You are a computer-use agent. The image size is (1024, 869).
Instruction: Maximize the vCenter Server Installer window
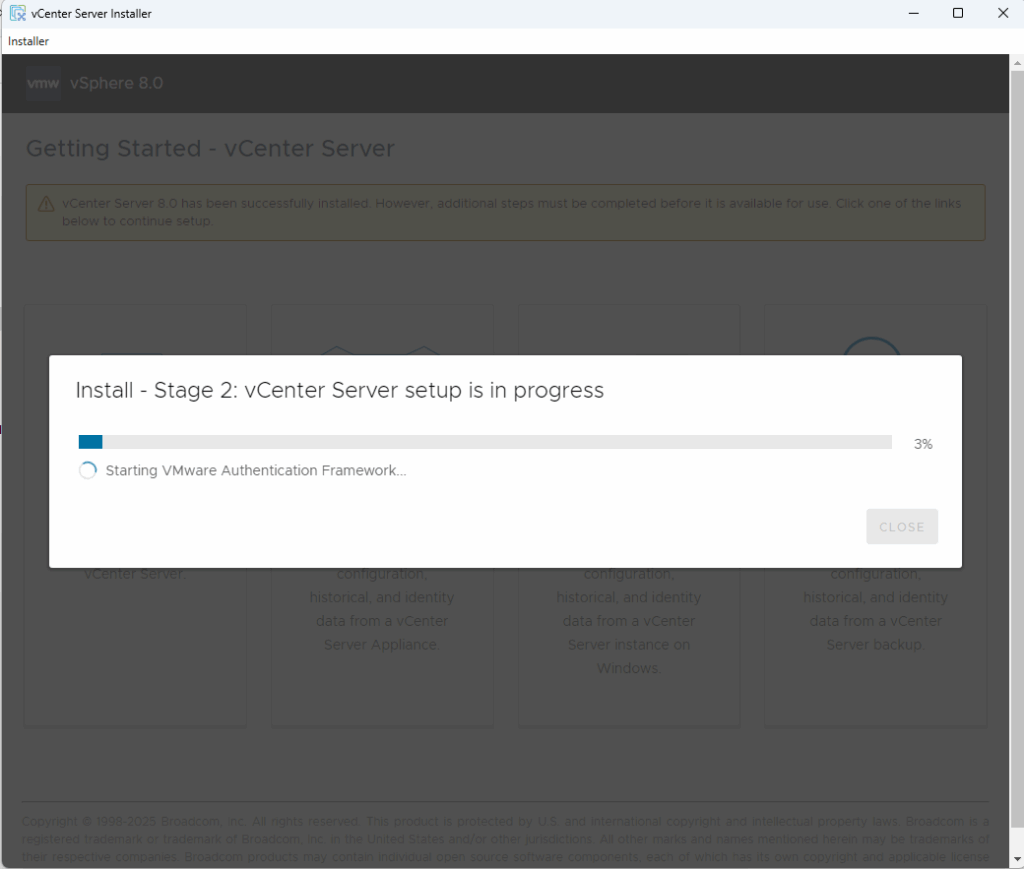point(958,13)
